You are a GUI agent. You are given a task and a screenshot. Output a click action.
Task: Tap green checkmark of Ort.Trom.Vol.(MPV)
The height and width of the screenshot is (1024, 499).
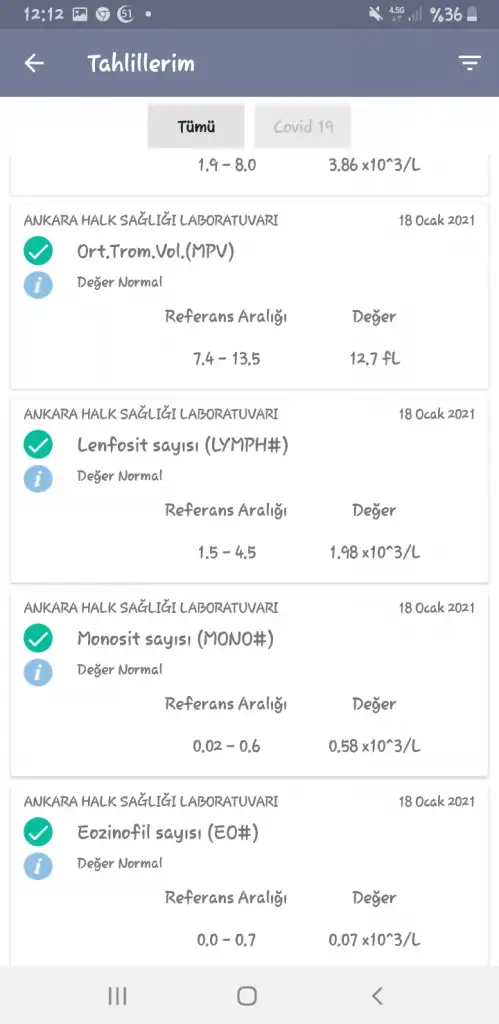pos(39,251)
